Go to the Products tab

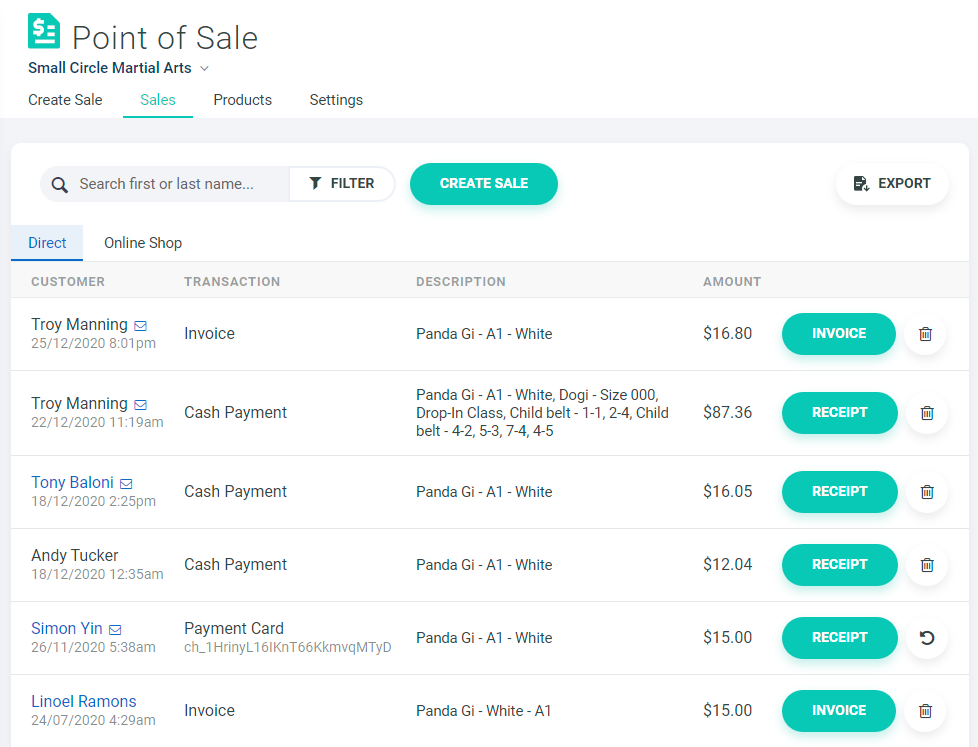[242, 100]
